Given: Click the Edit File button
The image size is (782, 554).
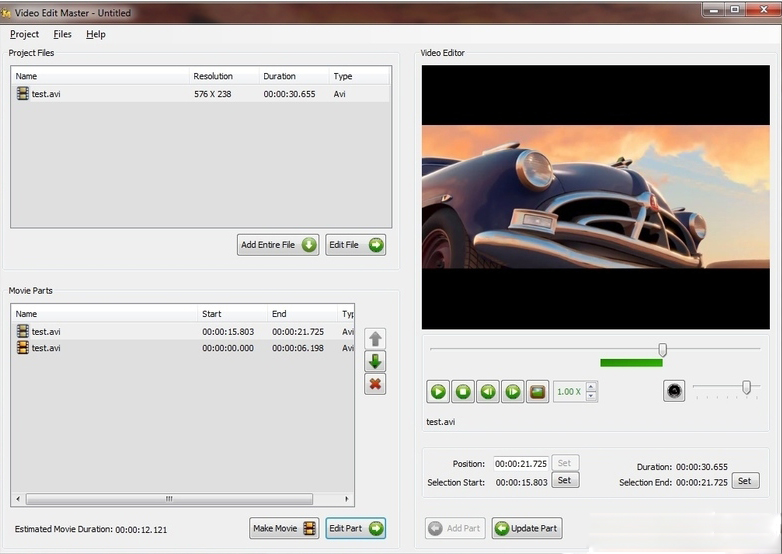Looking at the screenshot, I should click(x=356, y=245).
